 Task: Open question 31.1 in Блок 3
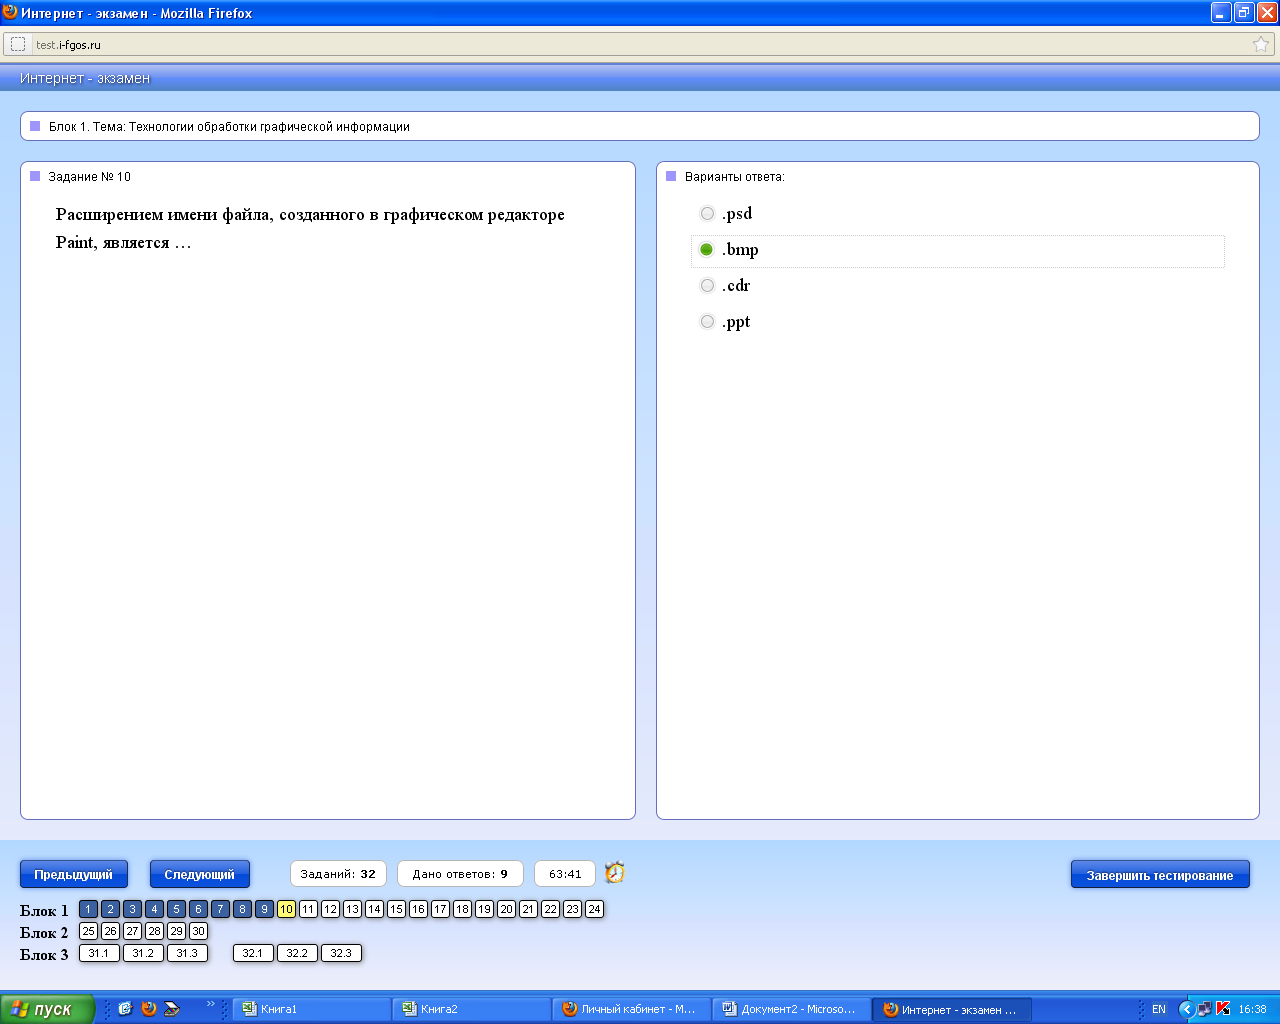click(99, 953)
